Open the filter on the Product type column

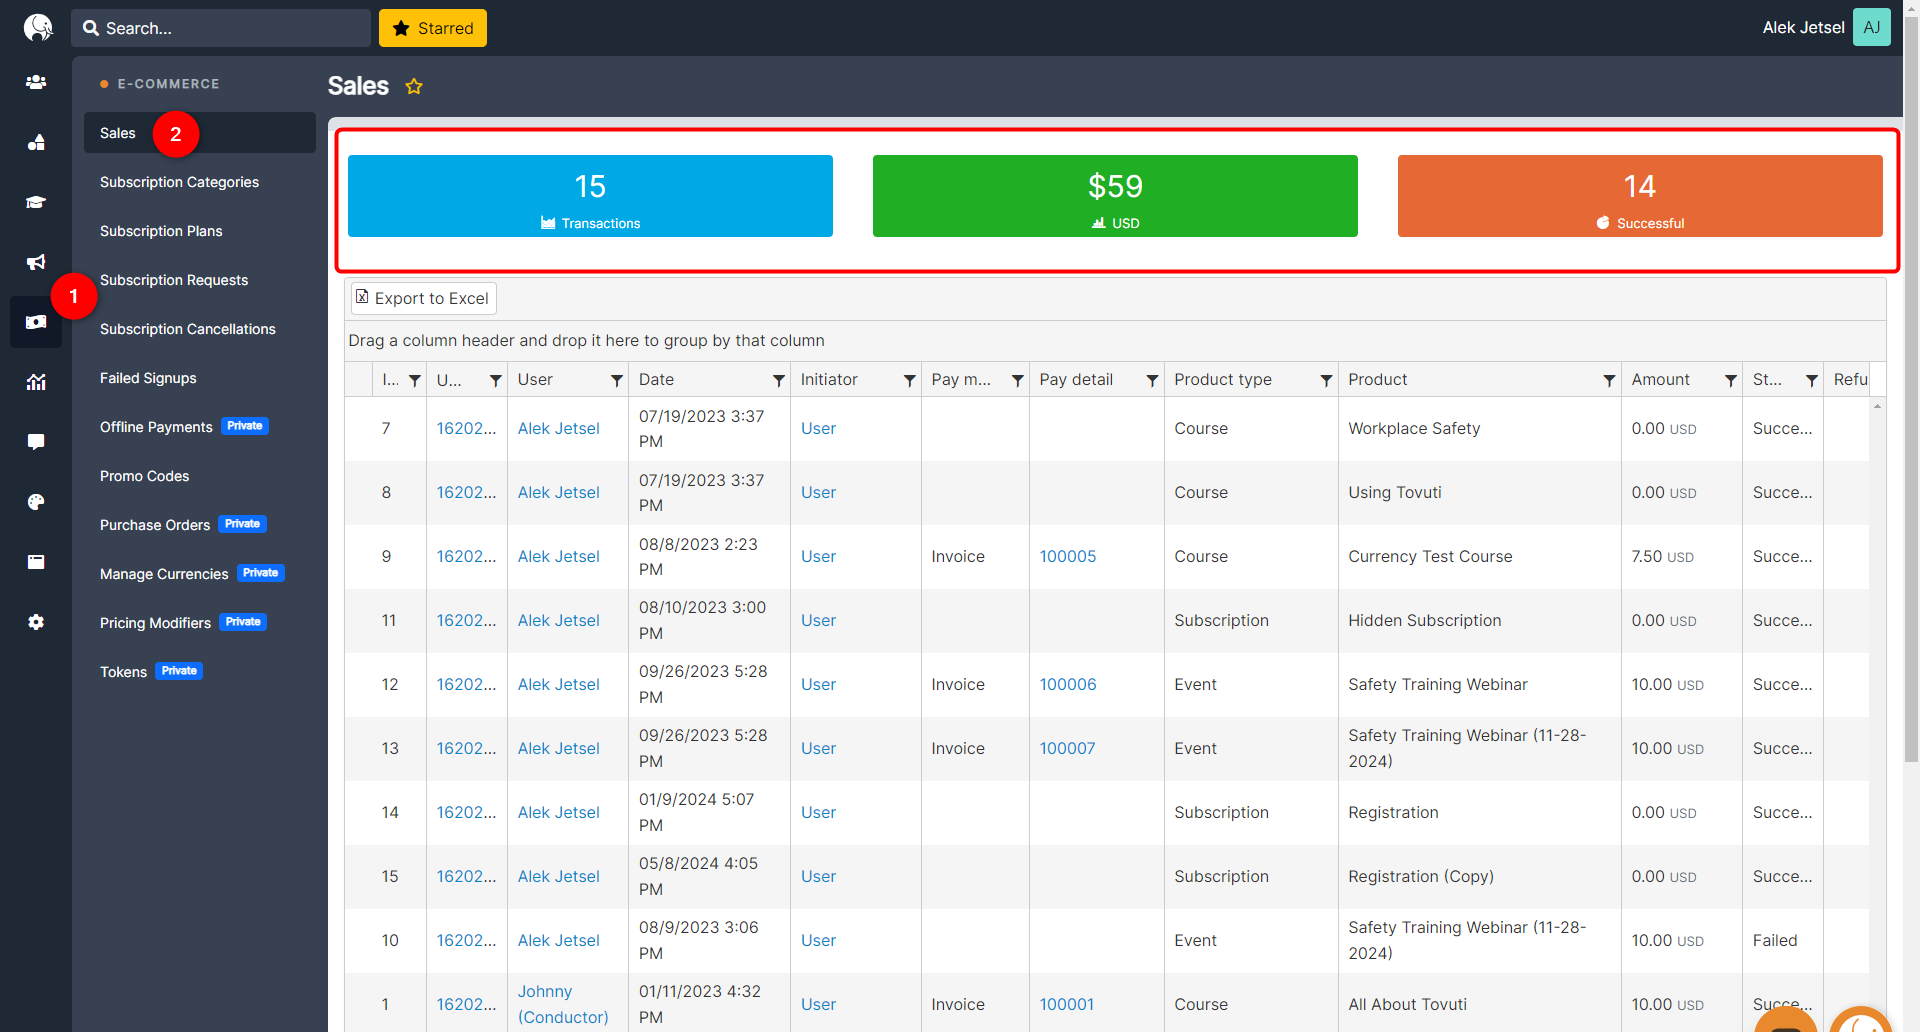click(1326, 380)
